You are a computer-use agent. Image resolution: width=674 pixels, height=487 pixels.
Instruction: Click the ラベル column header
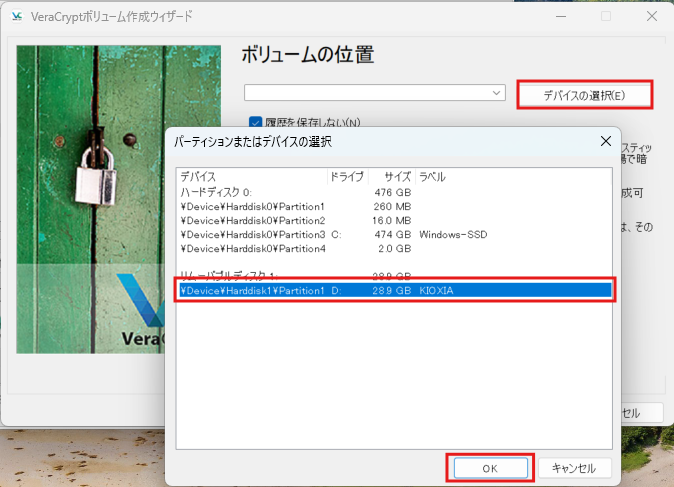coord(513,177)
